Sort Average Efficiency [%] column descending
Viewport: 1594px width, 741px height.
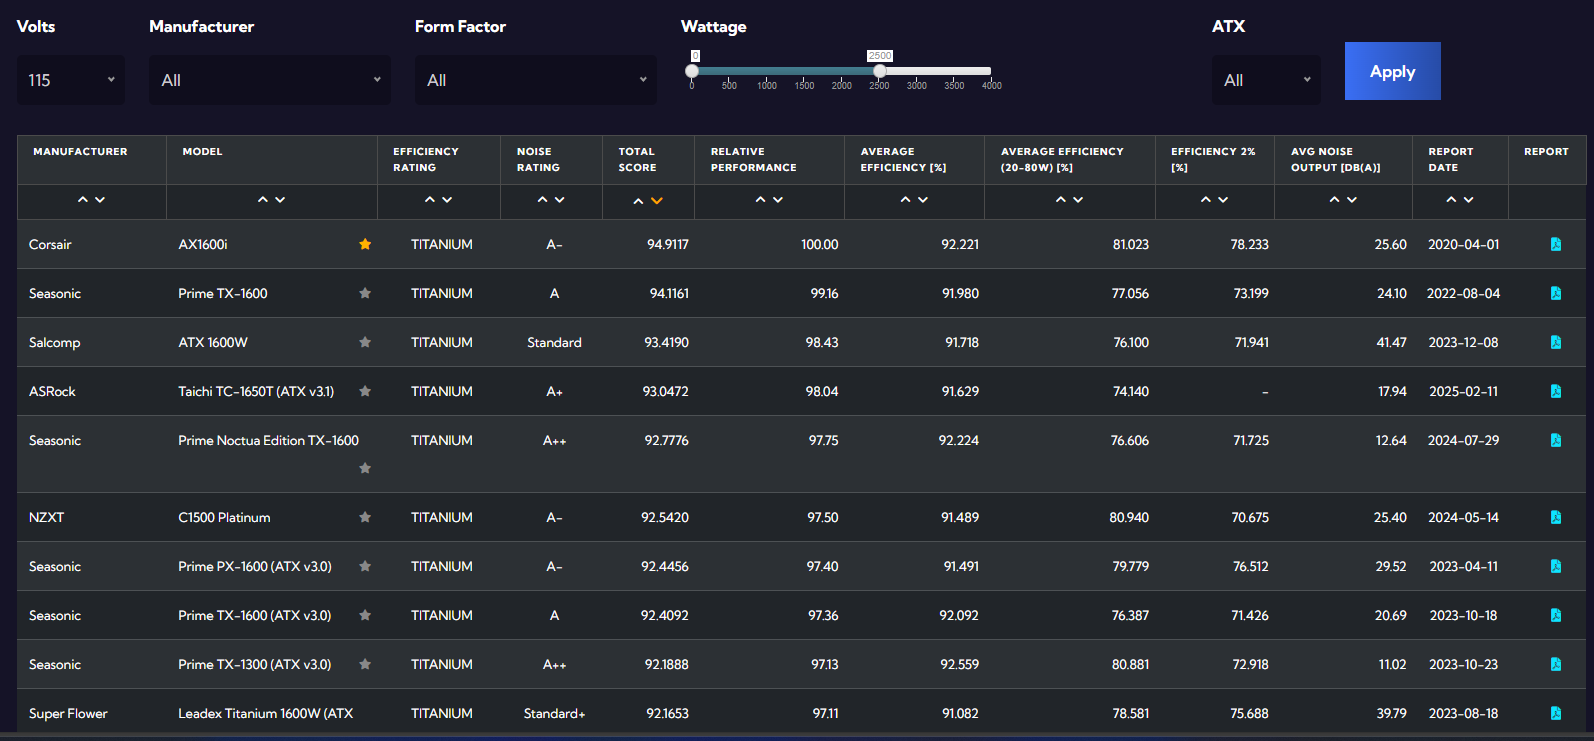(923, 200)
